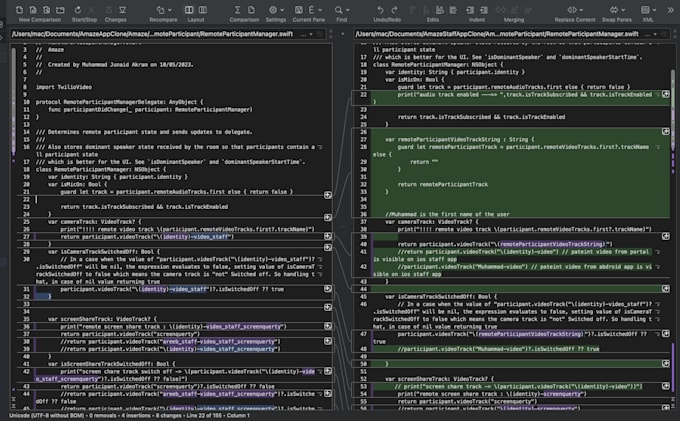Click 'var remoteParticipantVideoTrackString' line in right pane

(x=460, y=139)
